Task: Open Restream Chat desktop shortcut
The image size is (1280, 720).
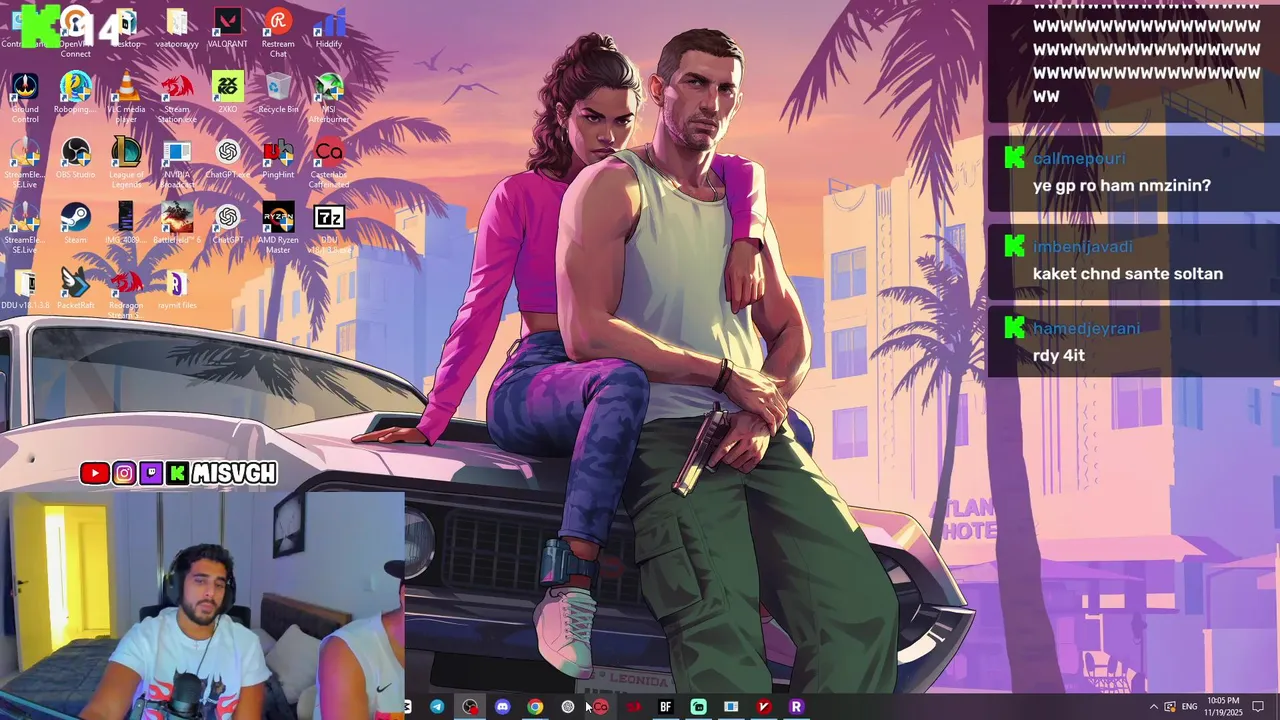Action: (278, 33)
